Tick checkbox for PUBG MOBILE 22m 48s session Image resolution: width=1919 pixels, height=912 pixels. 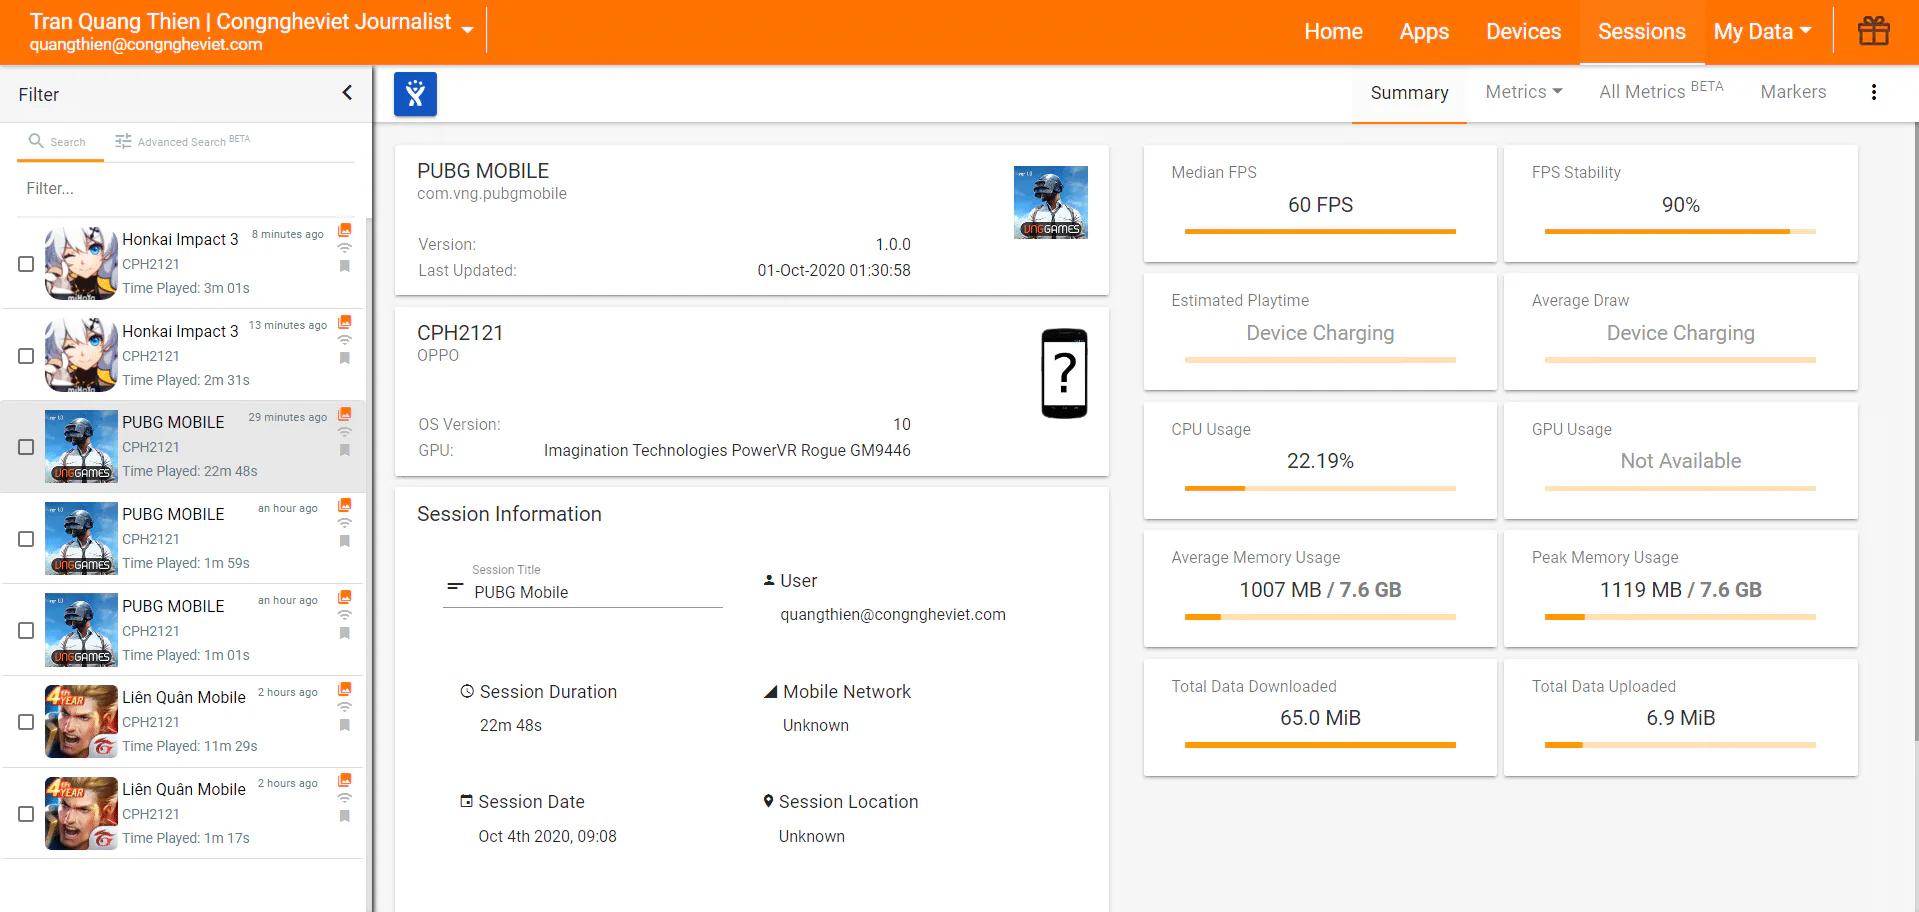[26, 447]
